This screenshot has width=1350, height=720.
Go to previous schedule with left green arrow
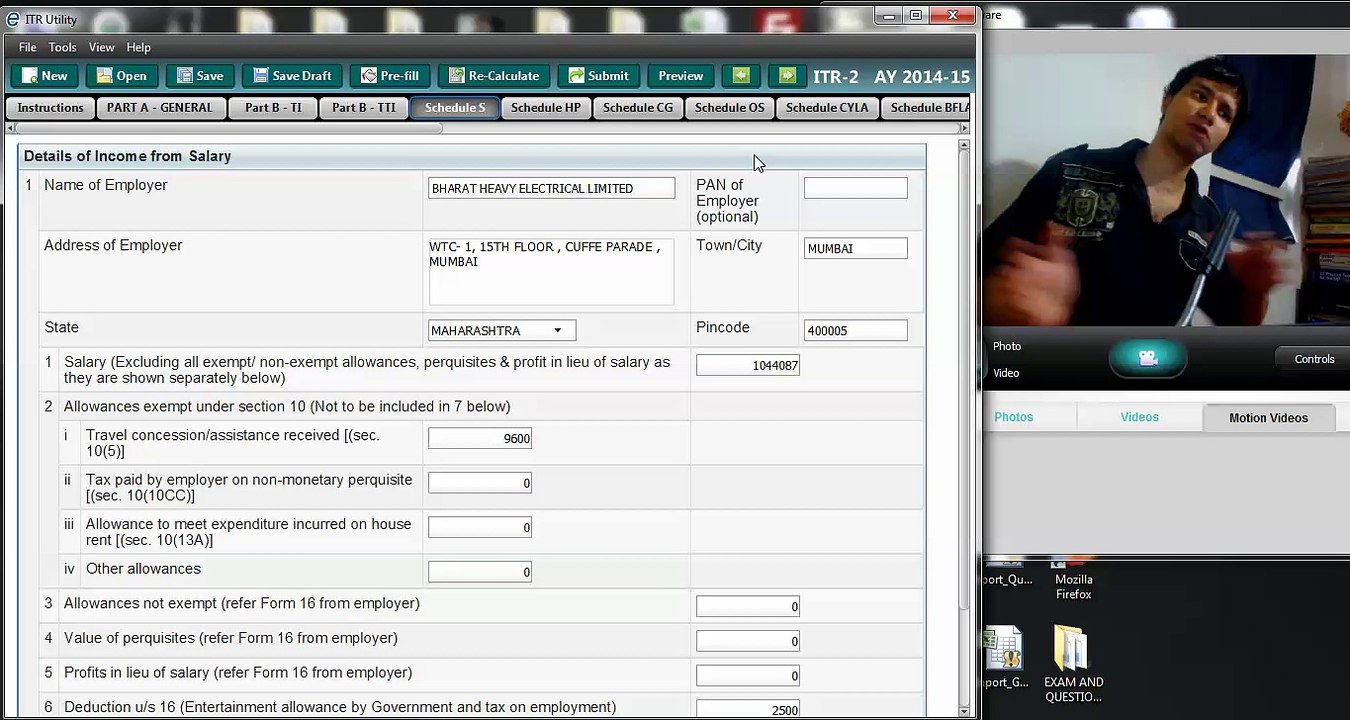(741, 76)
